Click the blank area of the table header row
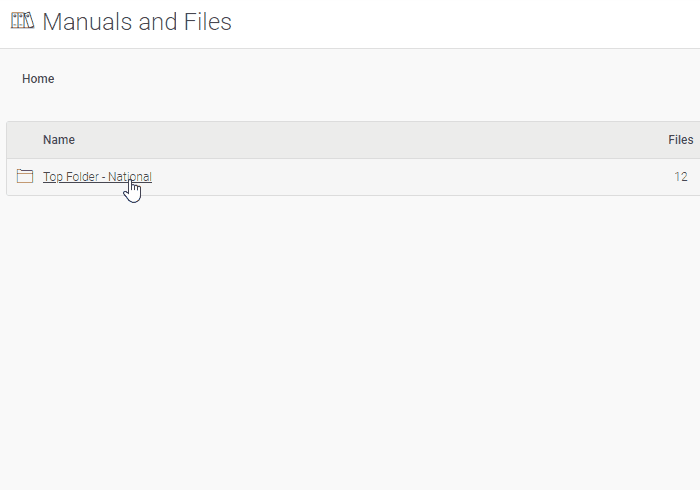700x490 pixels. pyautogui.click(x=357, y=140)
